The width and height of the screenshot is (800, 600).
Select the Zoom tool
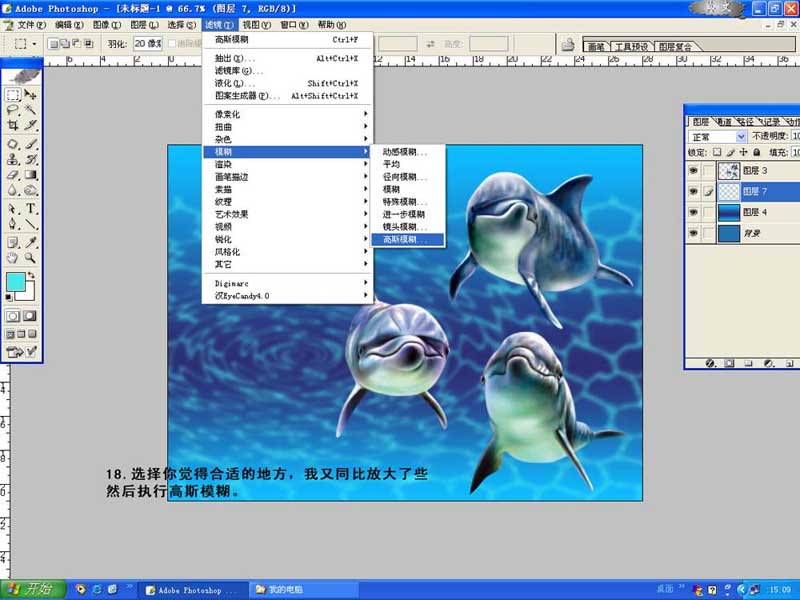pos(31,258)
